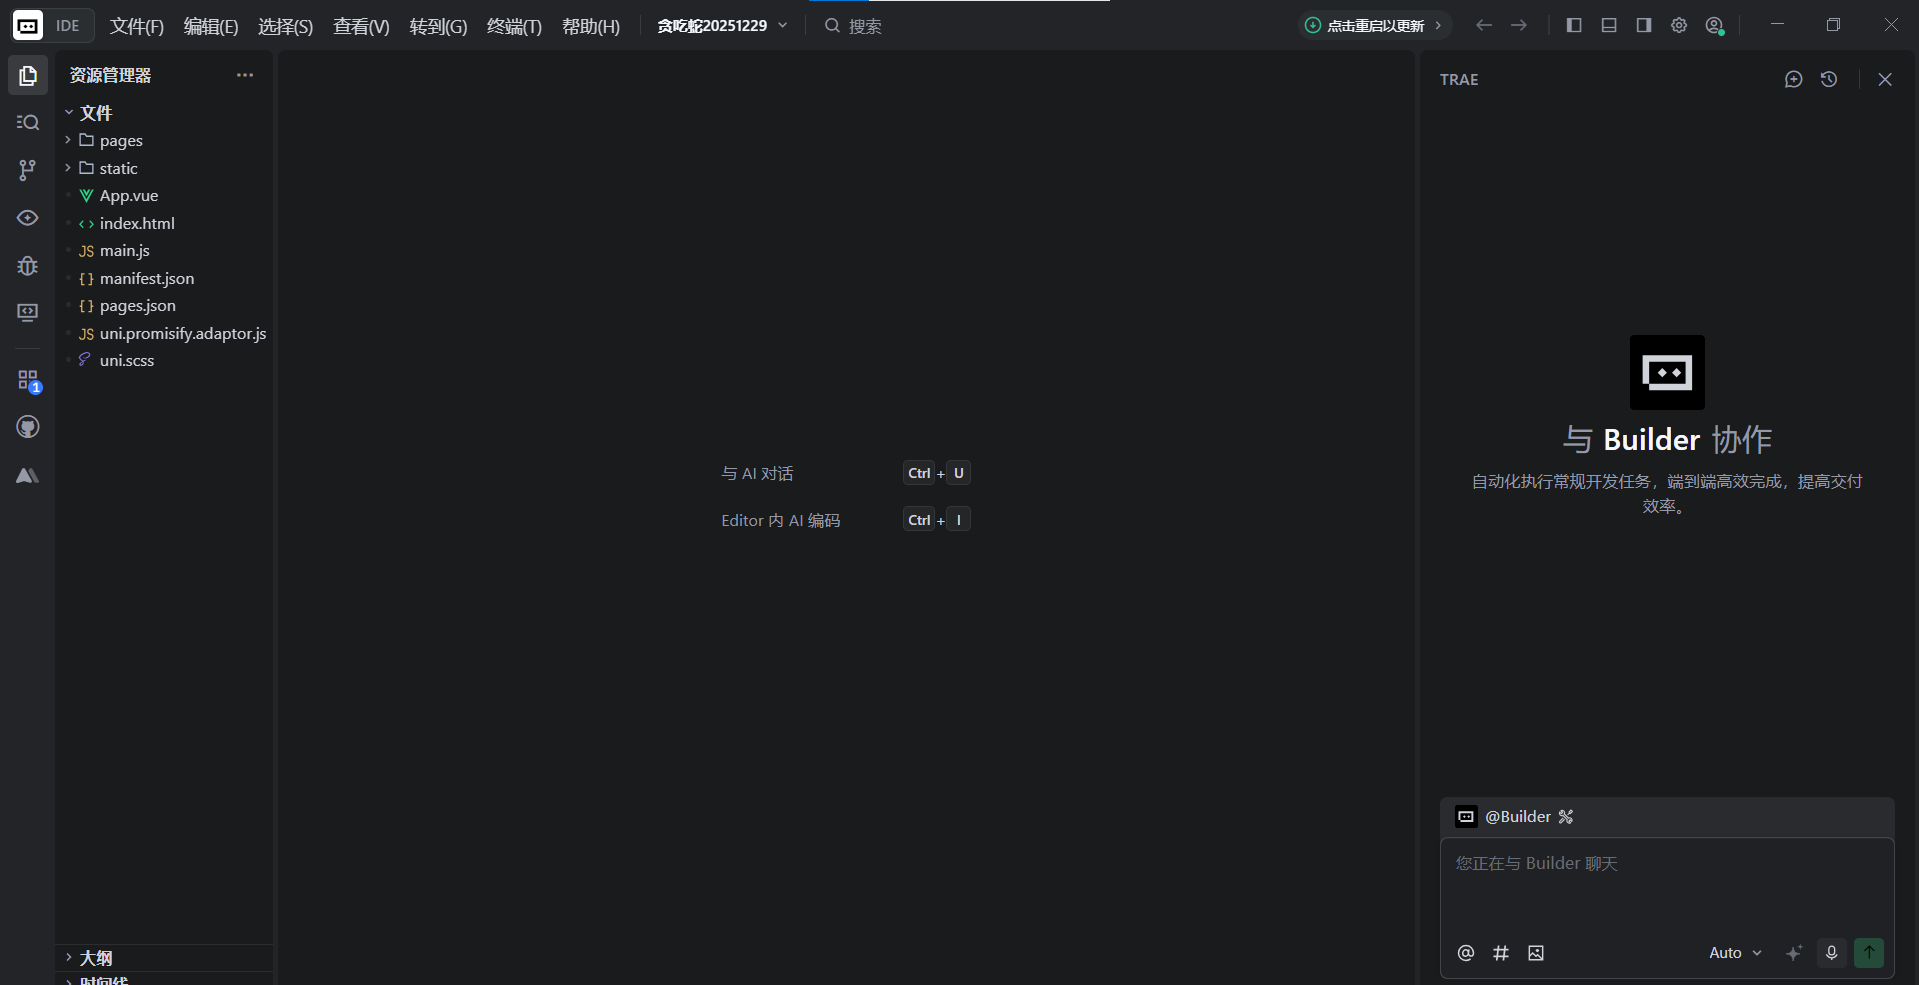
Task: Open manifest.json in the file tree
Action: [146, 279]
